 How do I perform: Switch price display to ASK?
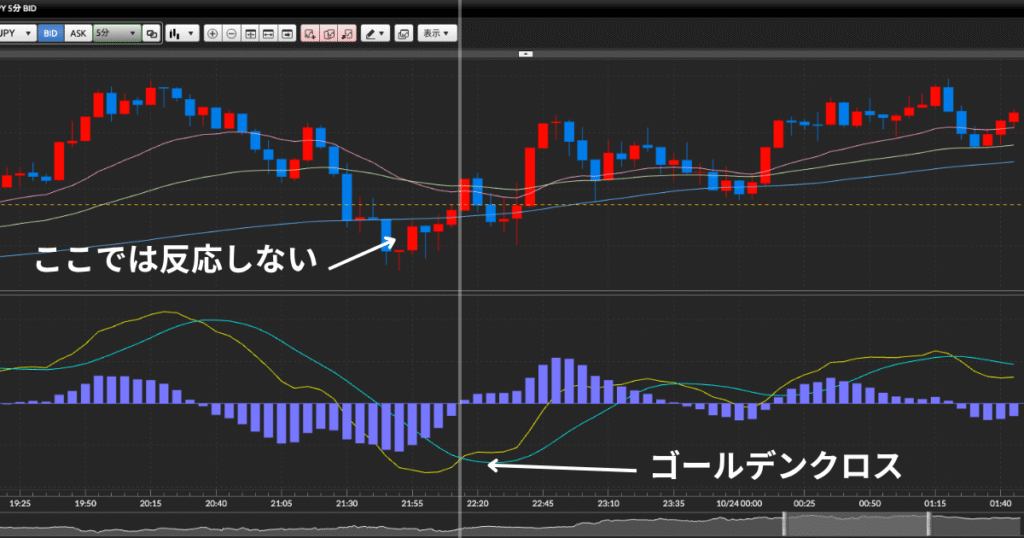[77, 33]
